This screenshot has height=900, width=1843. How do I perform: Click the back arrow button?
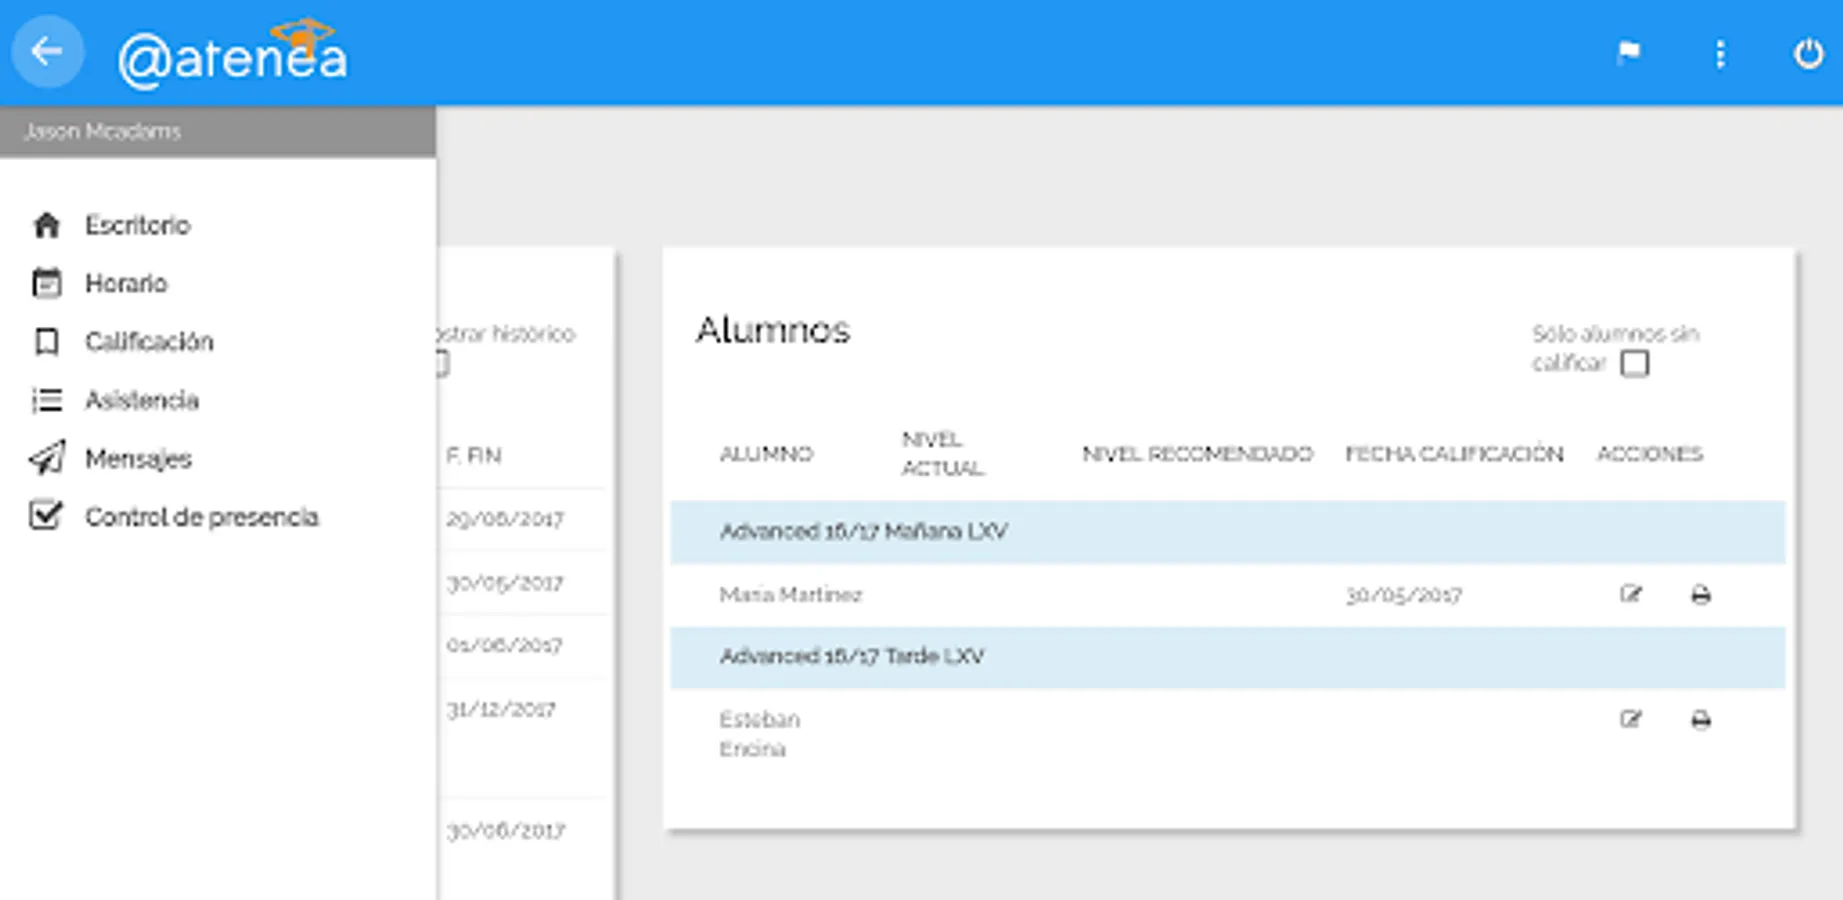tap(47, 52)
